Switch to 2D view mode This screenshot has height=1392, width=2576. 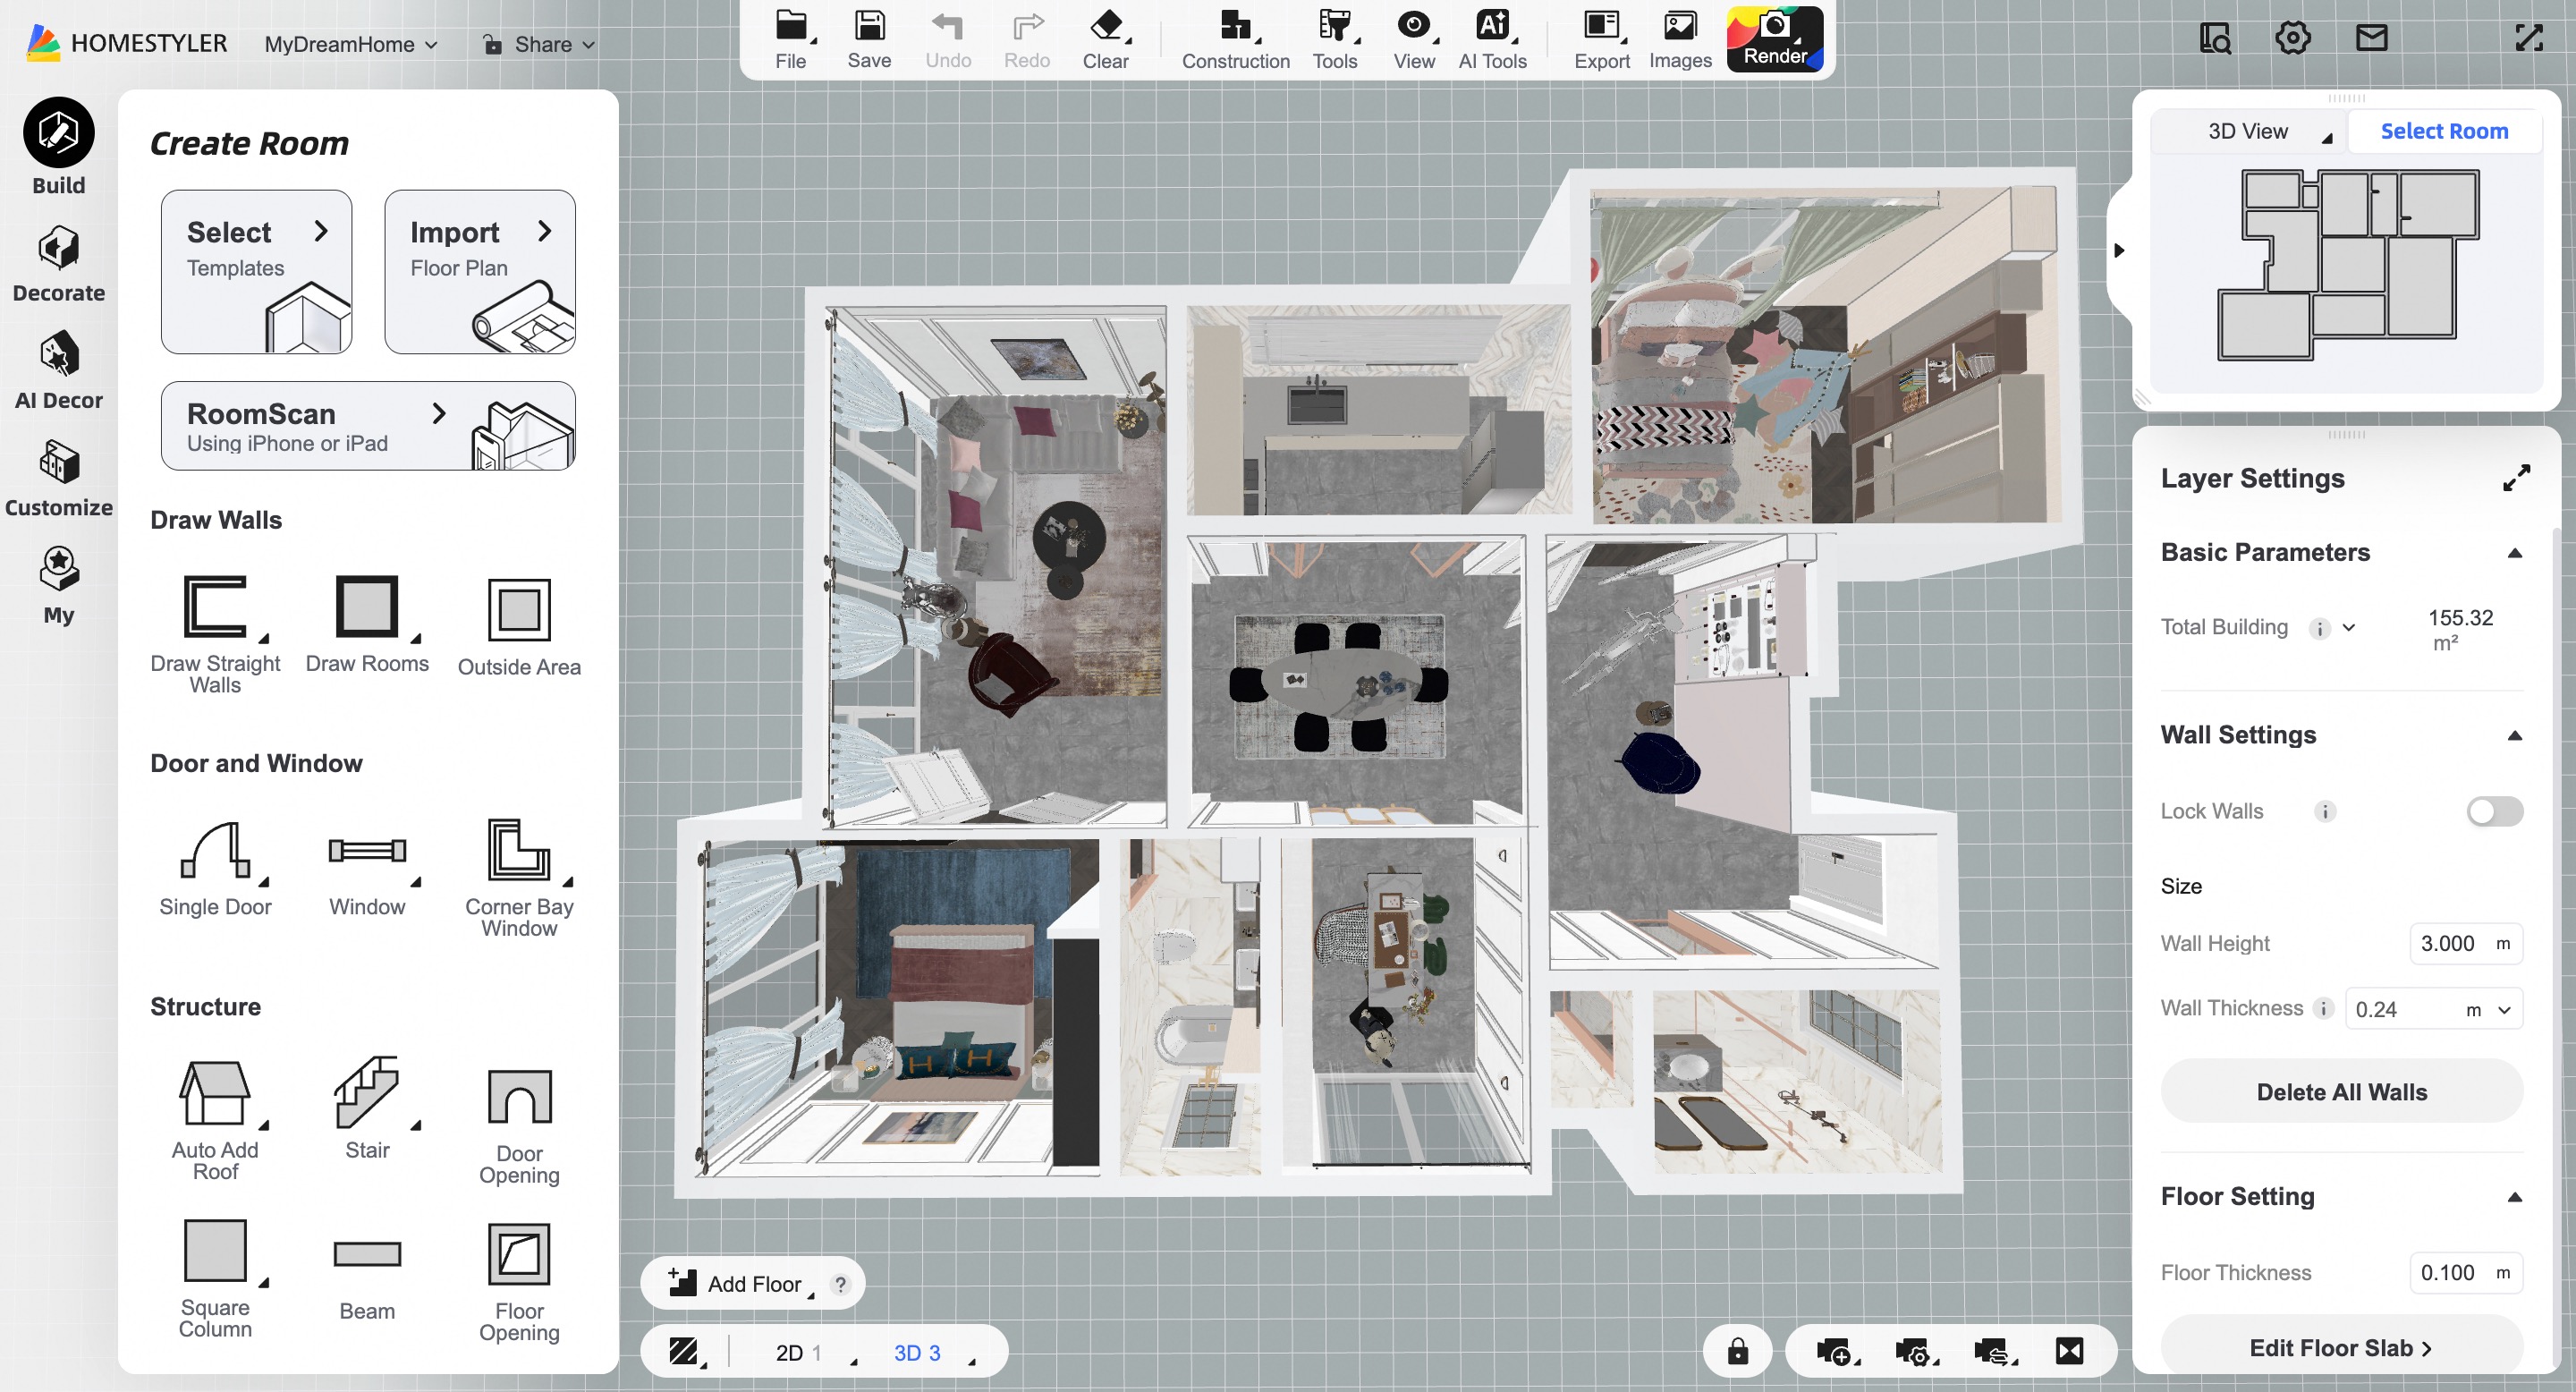tap(797, 1352)
